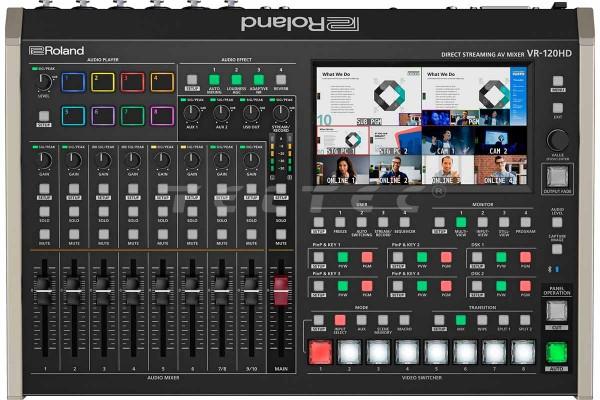This screenshot has width=600, height=400.
Task: Toggle Auto Mixing audio effect 1
Action: pyautogui.click(x=213, y=80)
